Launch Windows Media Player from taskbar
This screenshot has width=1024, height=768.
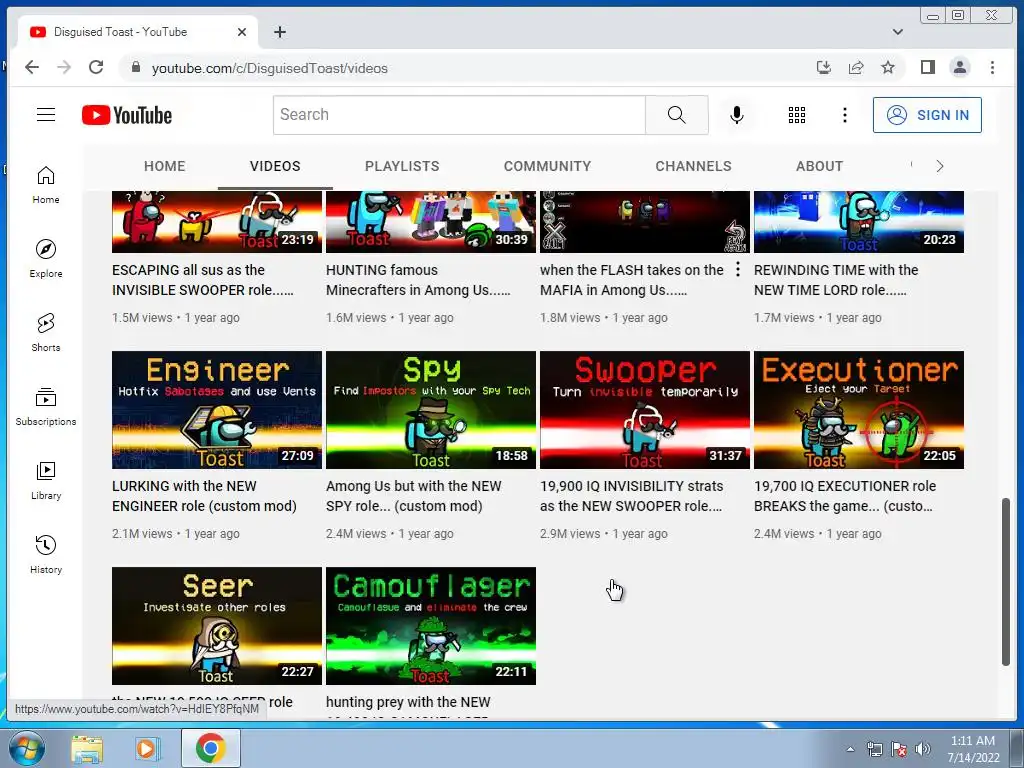[x=148, y=749]
